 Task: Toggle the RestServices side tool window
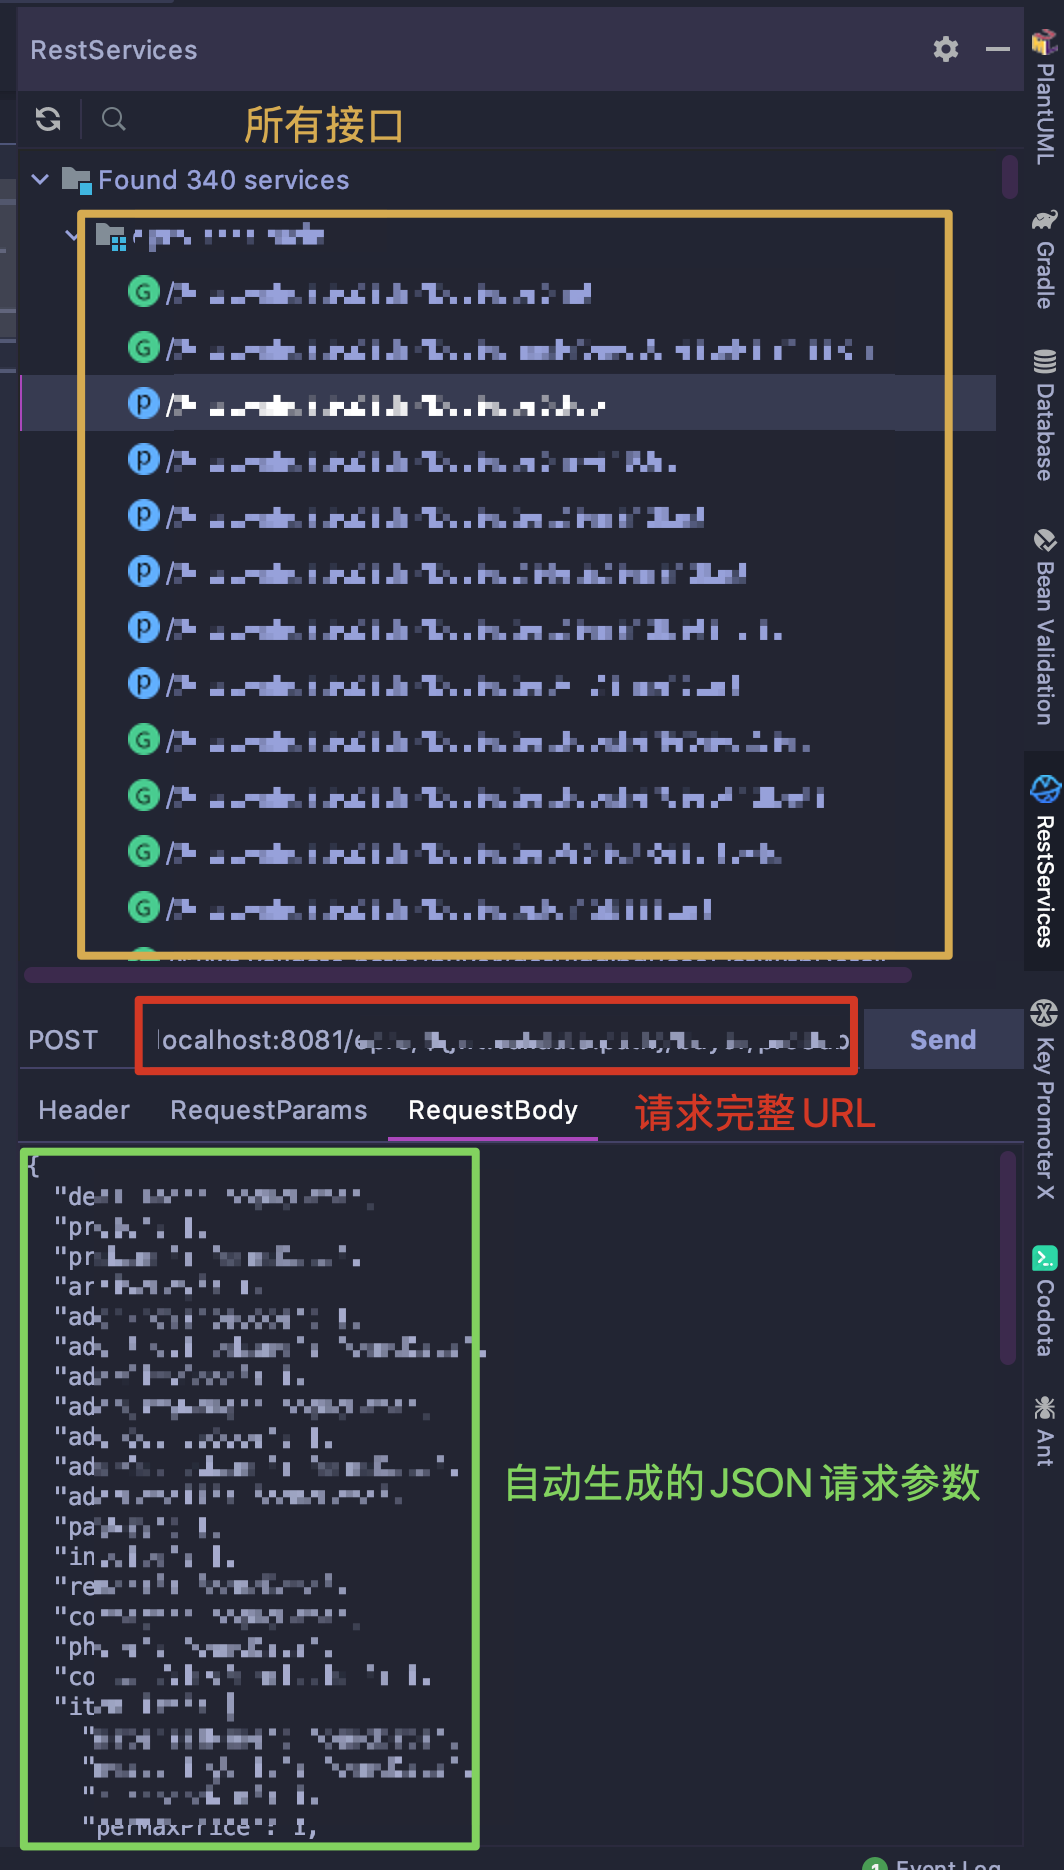pos(1045,862)
